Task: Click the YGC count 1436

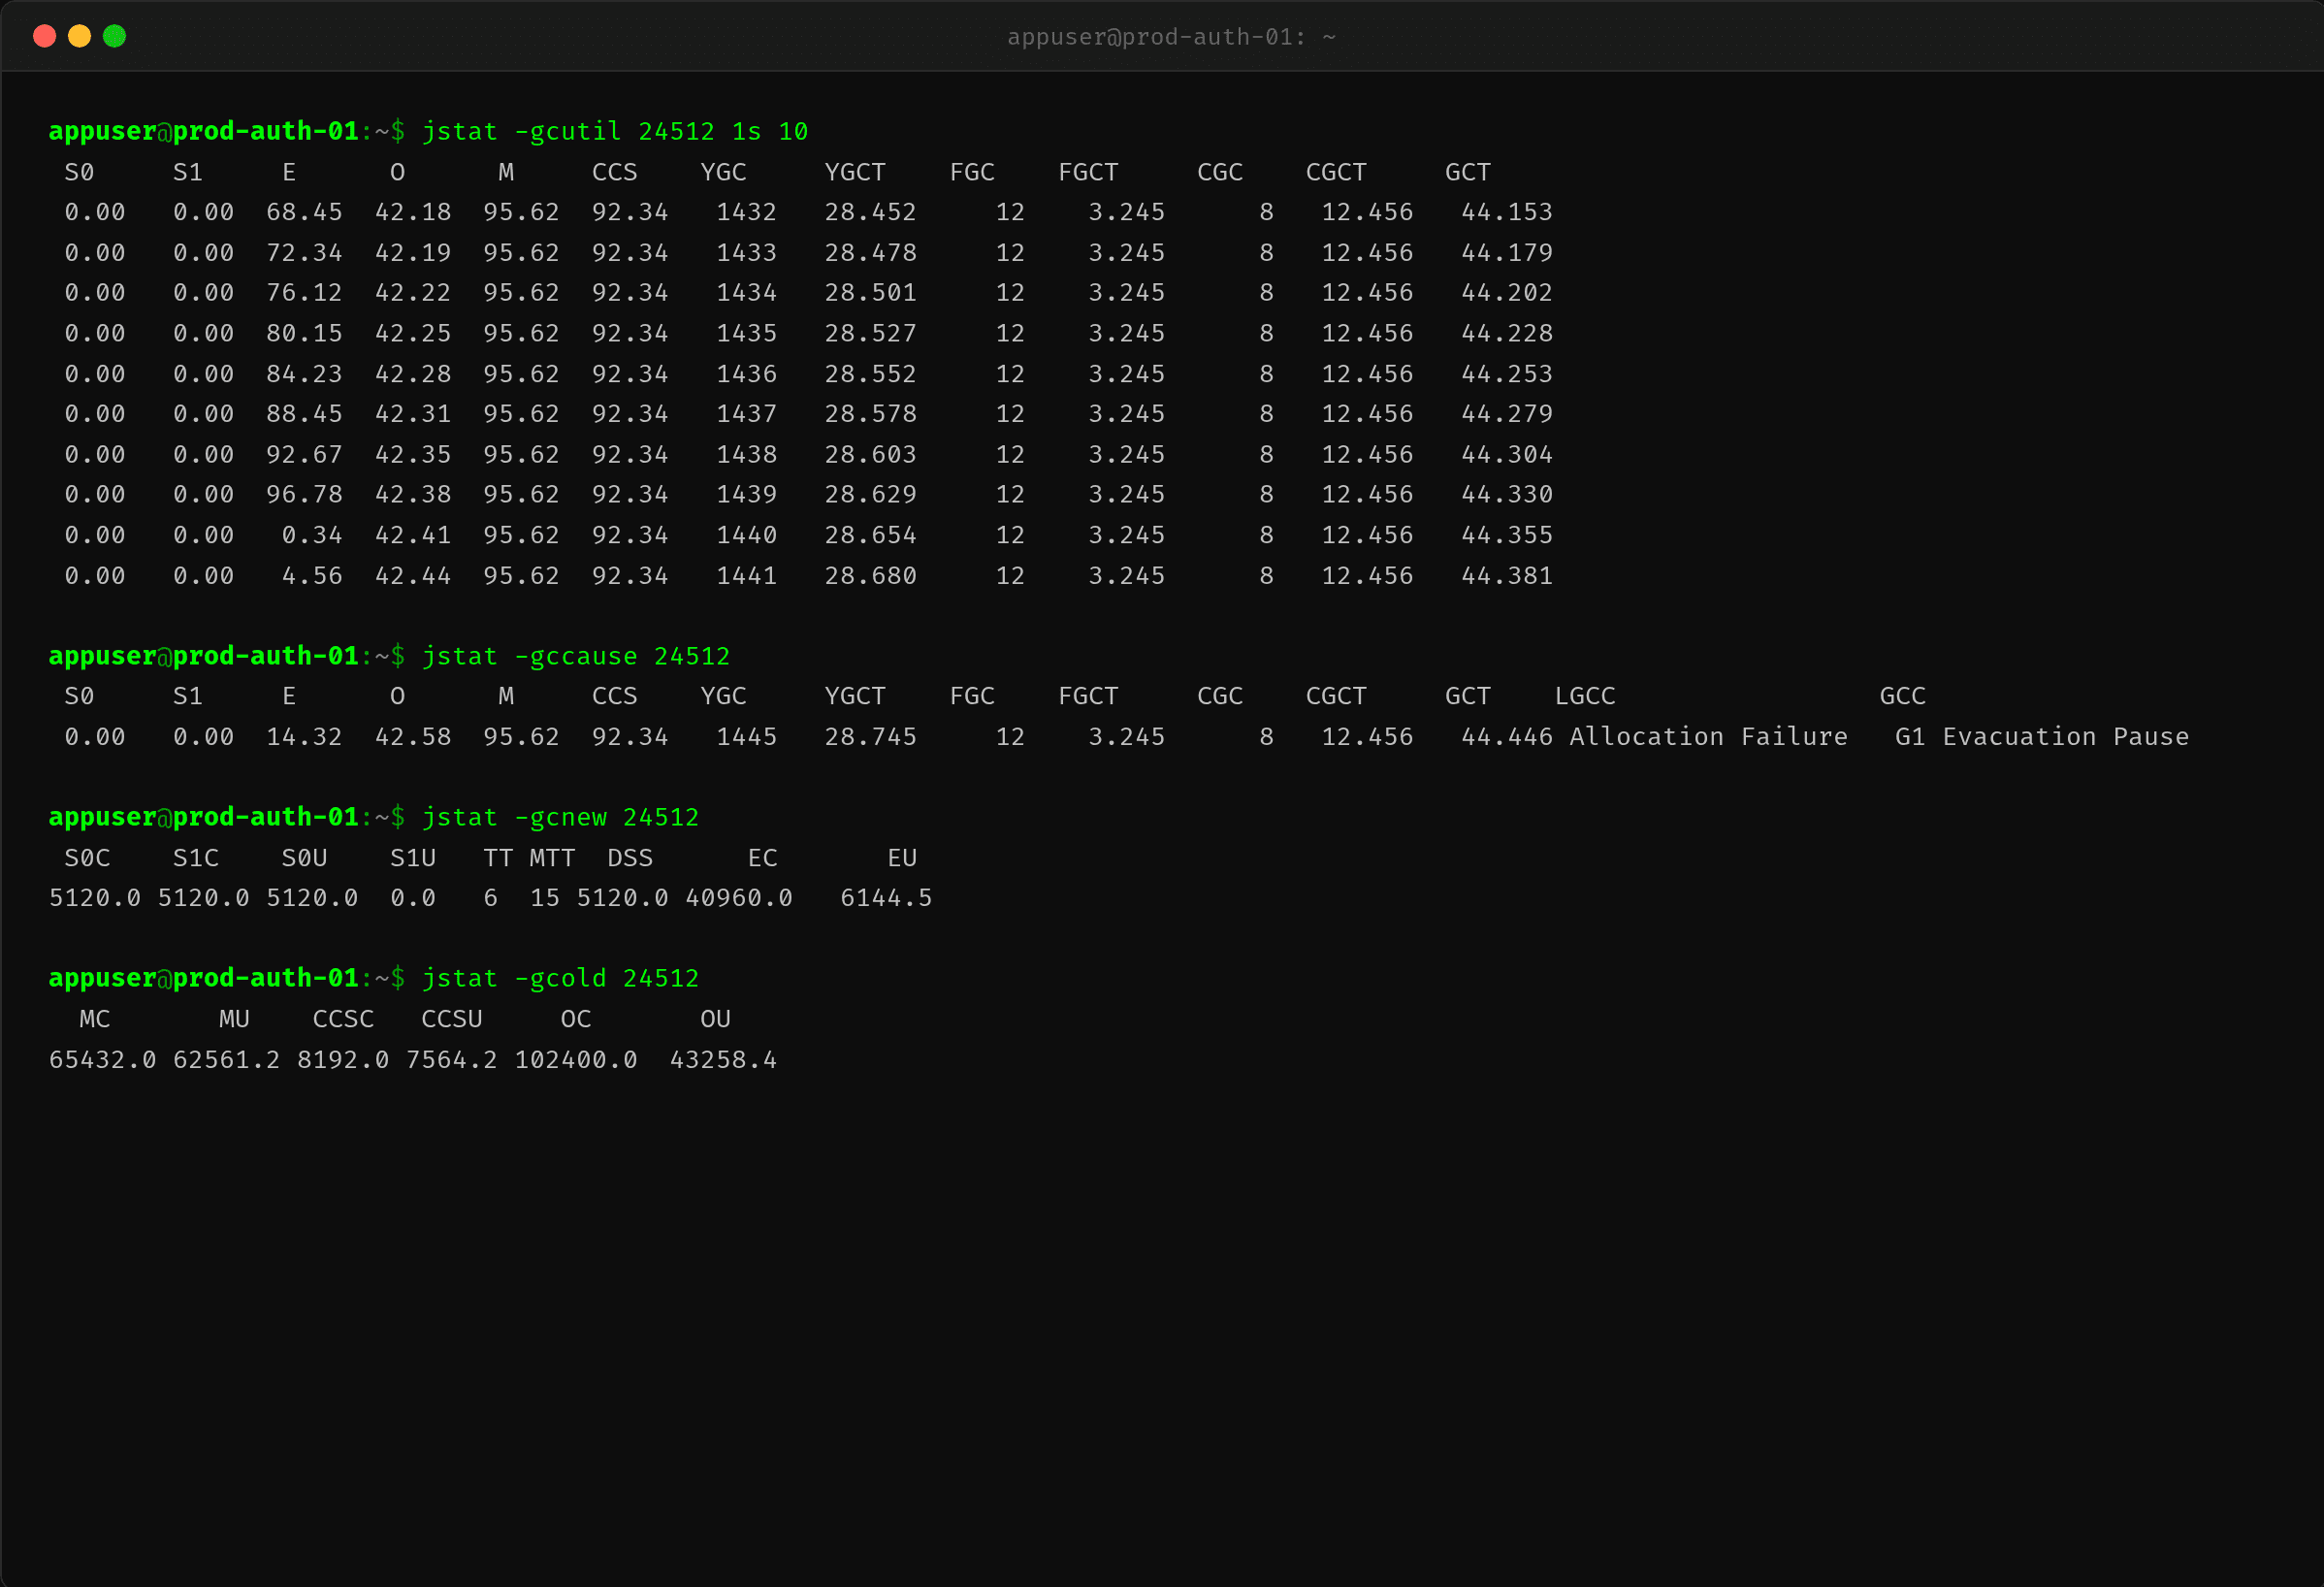Action: point(747,374)
